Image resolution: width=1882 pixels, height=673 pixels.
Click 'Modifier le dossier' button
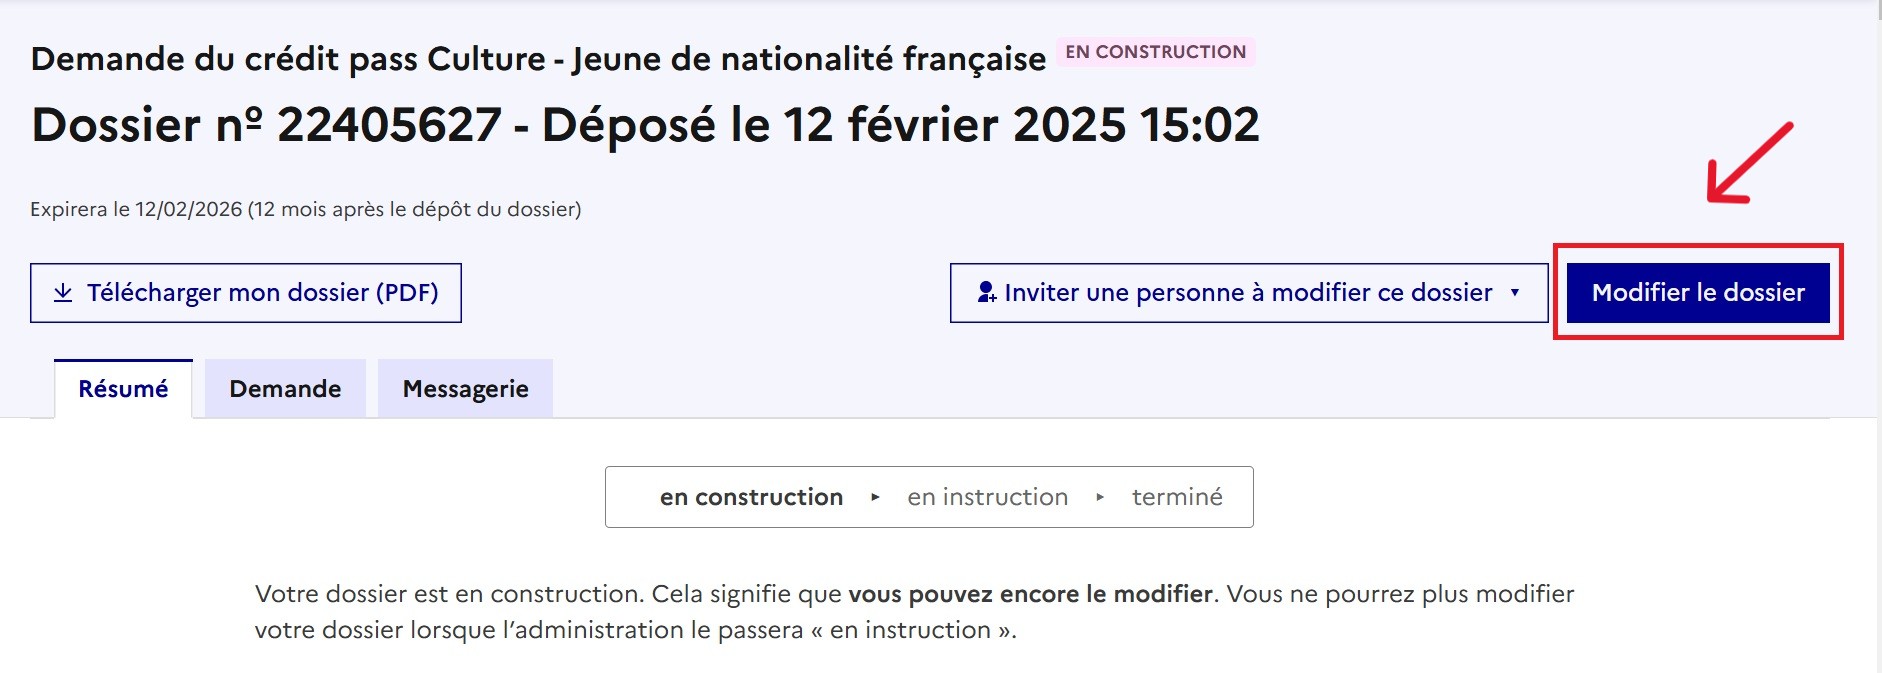point(1698,293)
